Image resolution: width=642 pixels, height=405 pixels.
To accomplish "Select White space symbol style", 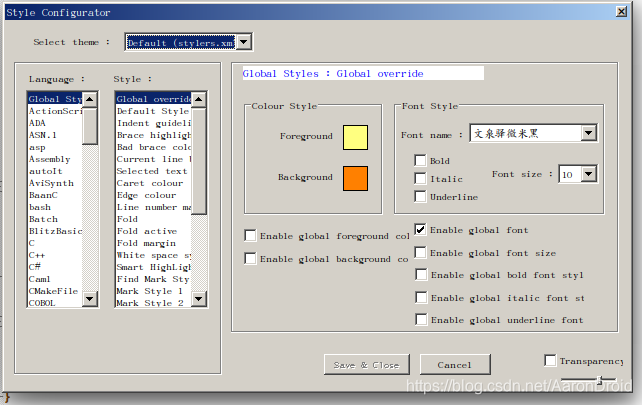I will pyautogui.click(x=154, y=255).
